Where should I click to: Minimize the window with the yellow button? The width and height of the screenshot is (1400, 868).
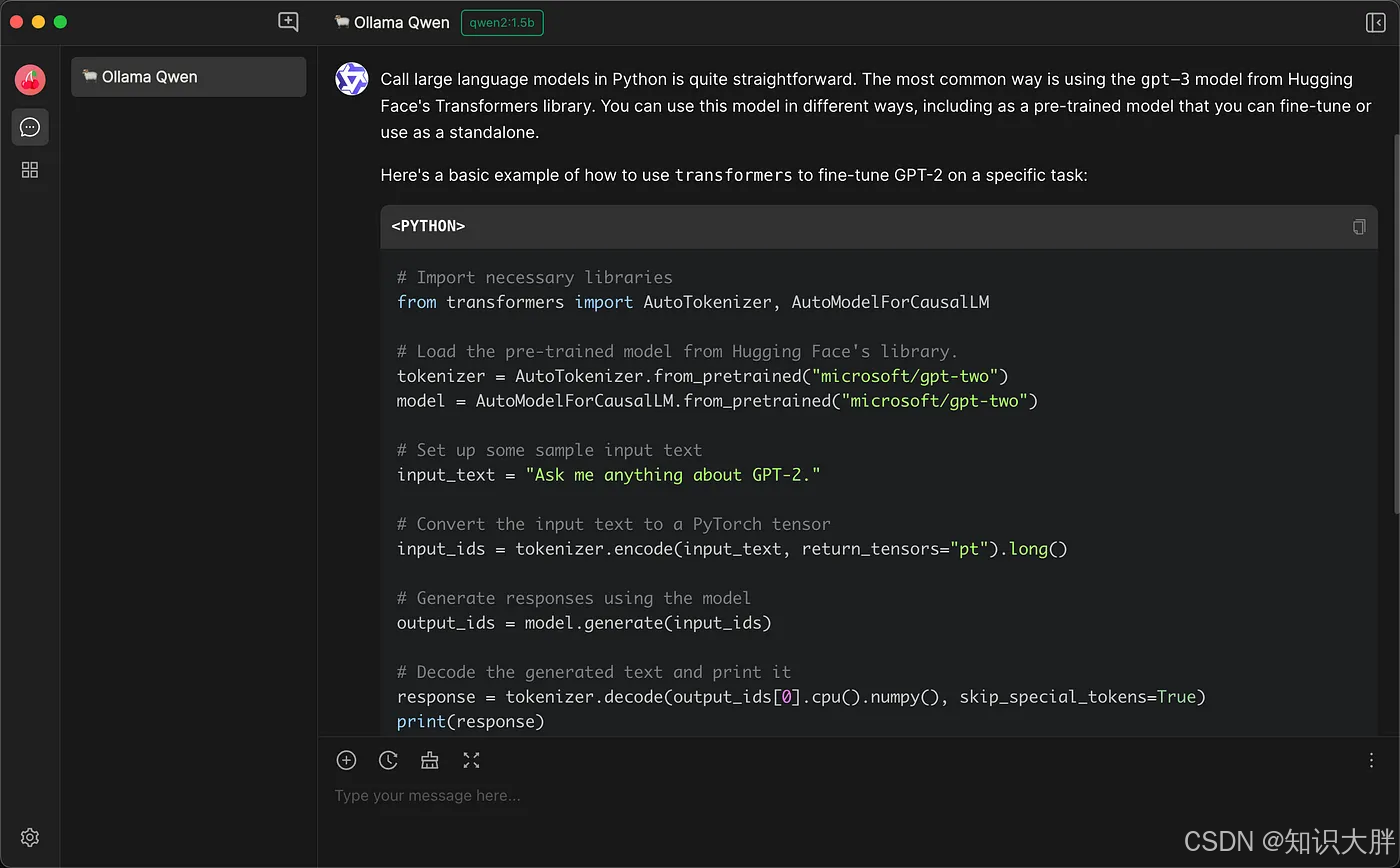click(39, 22)
